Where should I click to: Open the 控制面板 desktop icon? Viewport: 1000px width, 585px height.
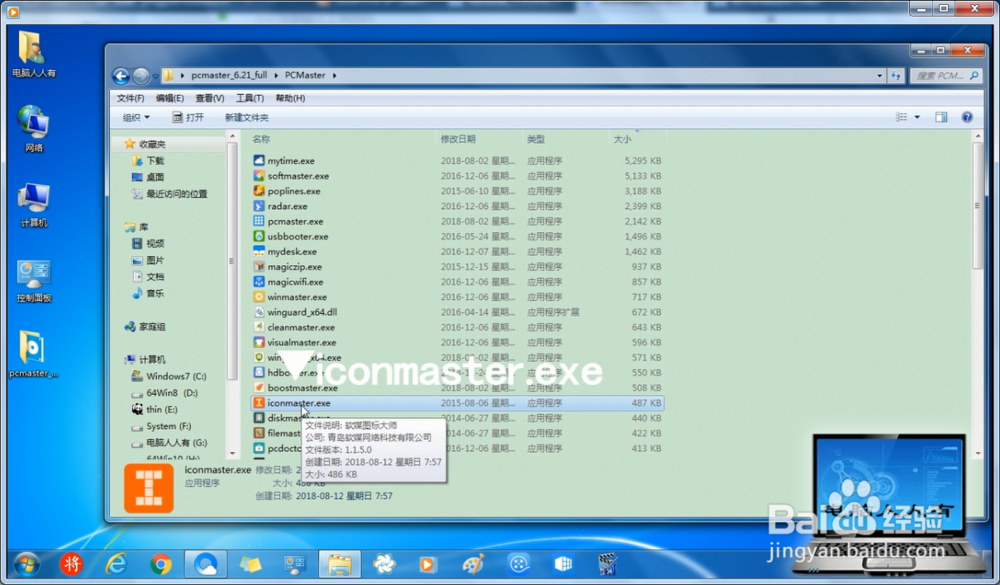tap(33, 281)
